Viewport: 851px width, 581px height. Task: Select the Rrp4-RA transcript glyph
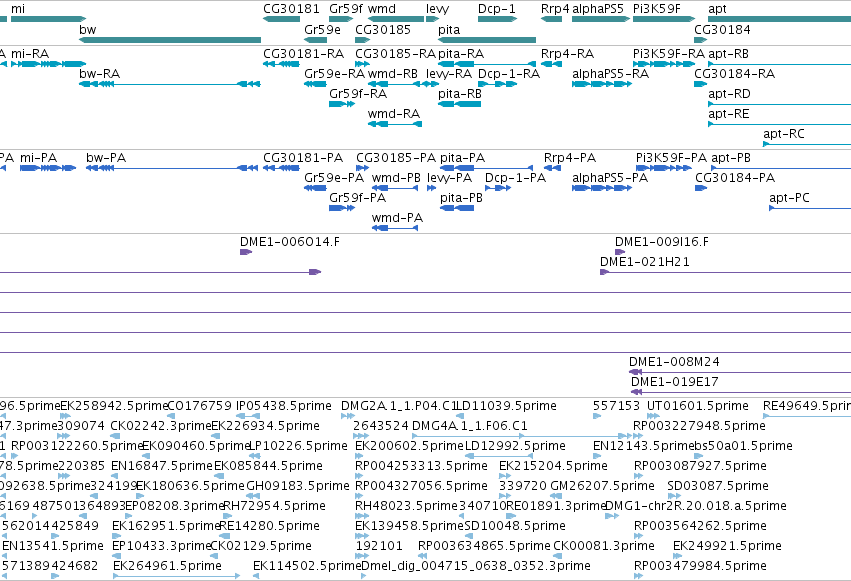[551, 64]
